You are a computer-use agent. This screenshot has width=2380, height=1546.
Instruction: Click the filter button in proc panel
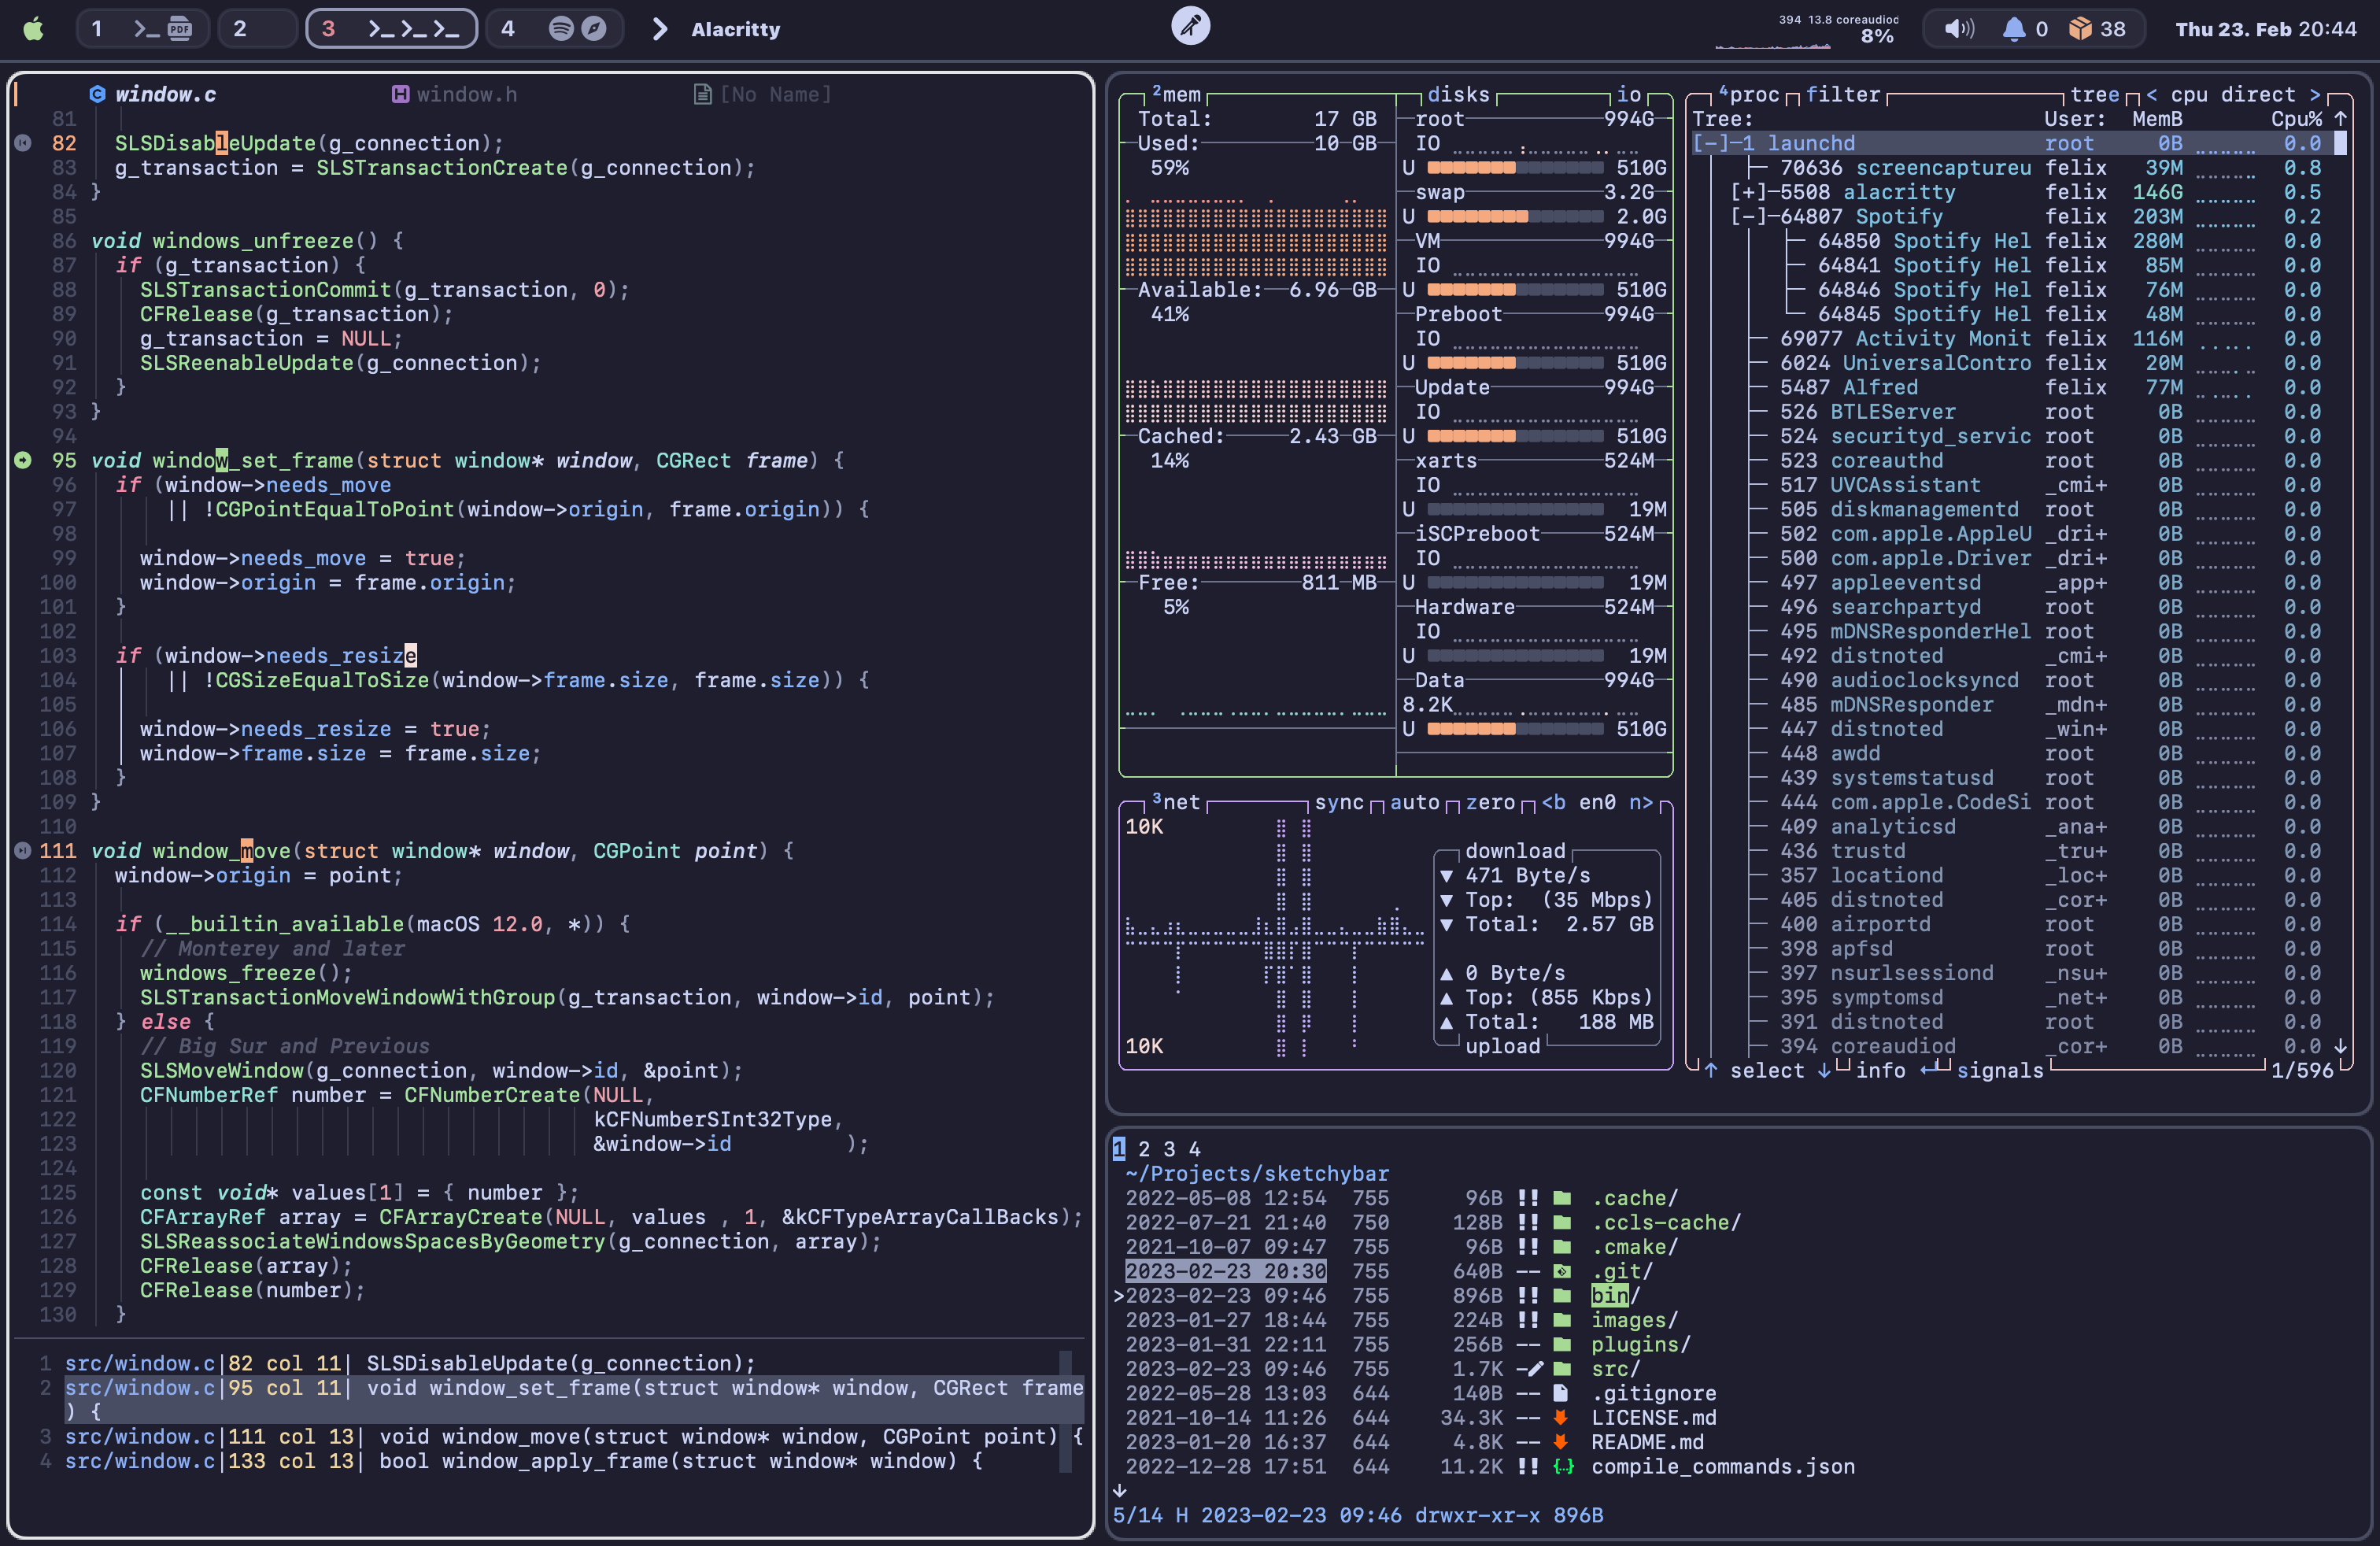point(1842,94)
